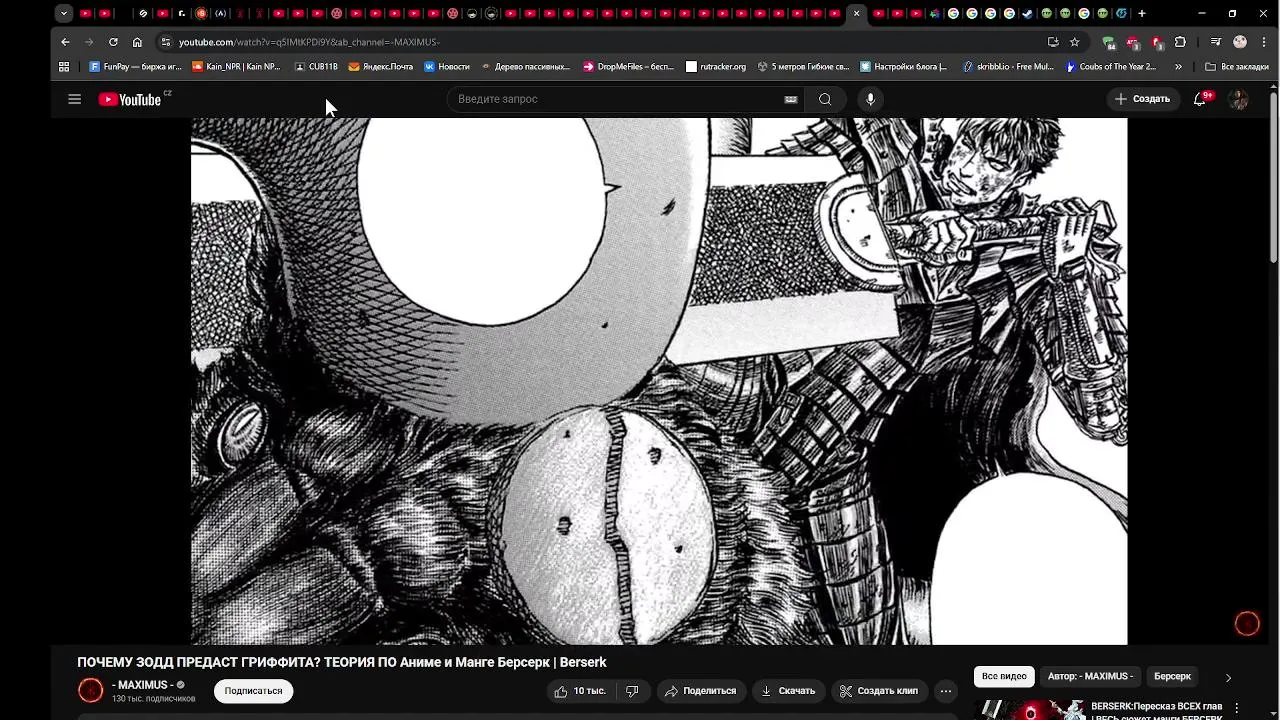Open YouTube notifications bell
Screen dimensions: 1280x720
coord(1200,99)
